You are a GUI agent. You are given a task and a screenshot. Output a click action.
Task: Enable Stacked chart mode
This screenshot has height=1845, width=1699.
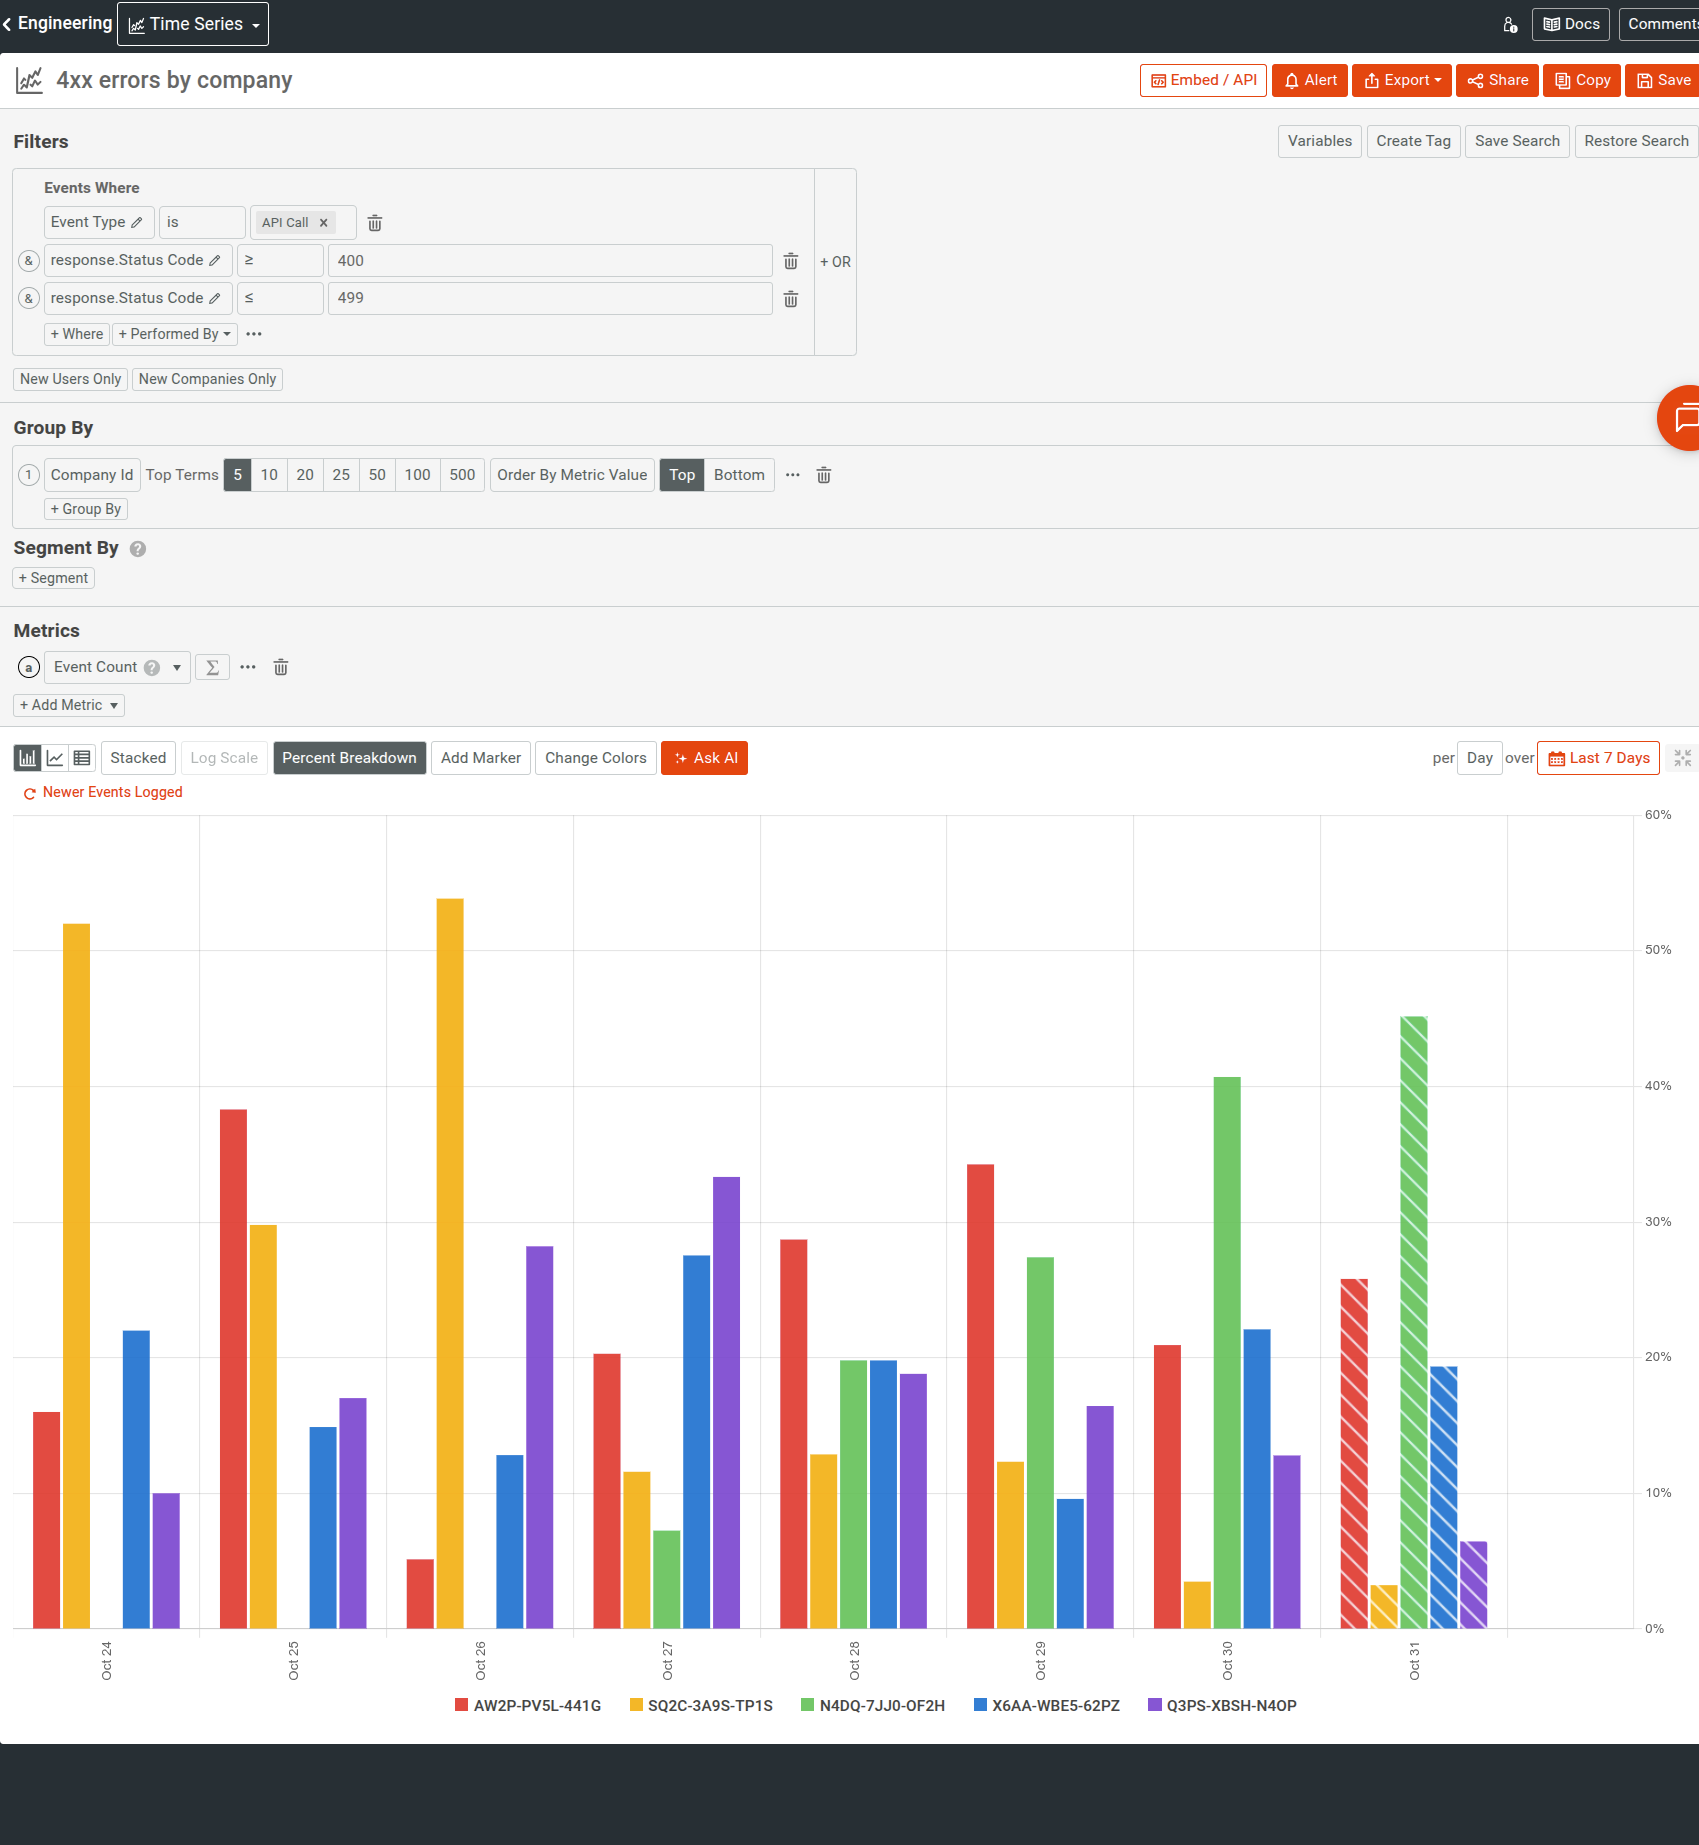pyautogui.click(x=138, y=757)
